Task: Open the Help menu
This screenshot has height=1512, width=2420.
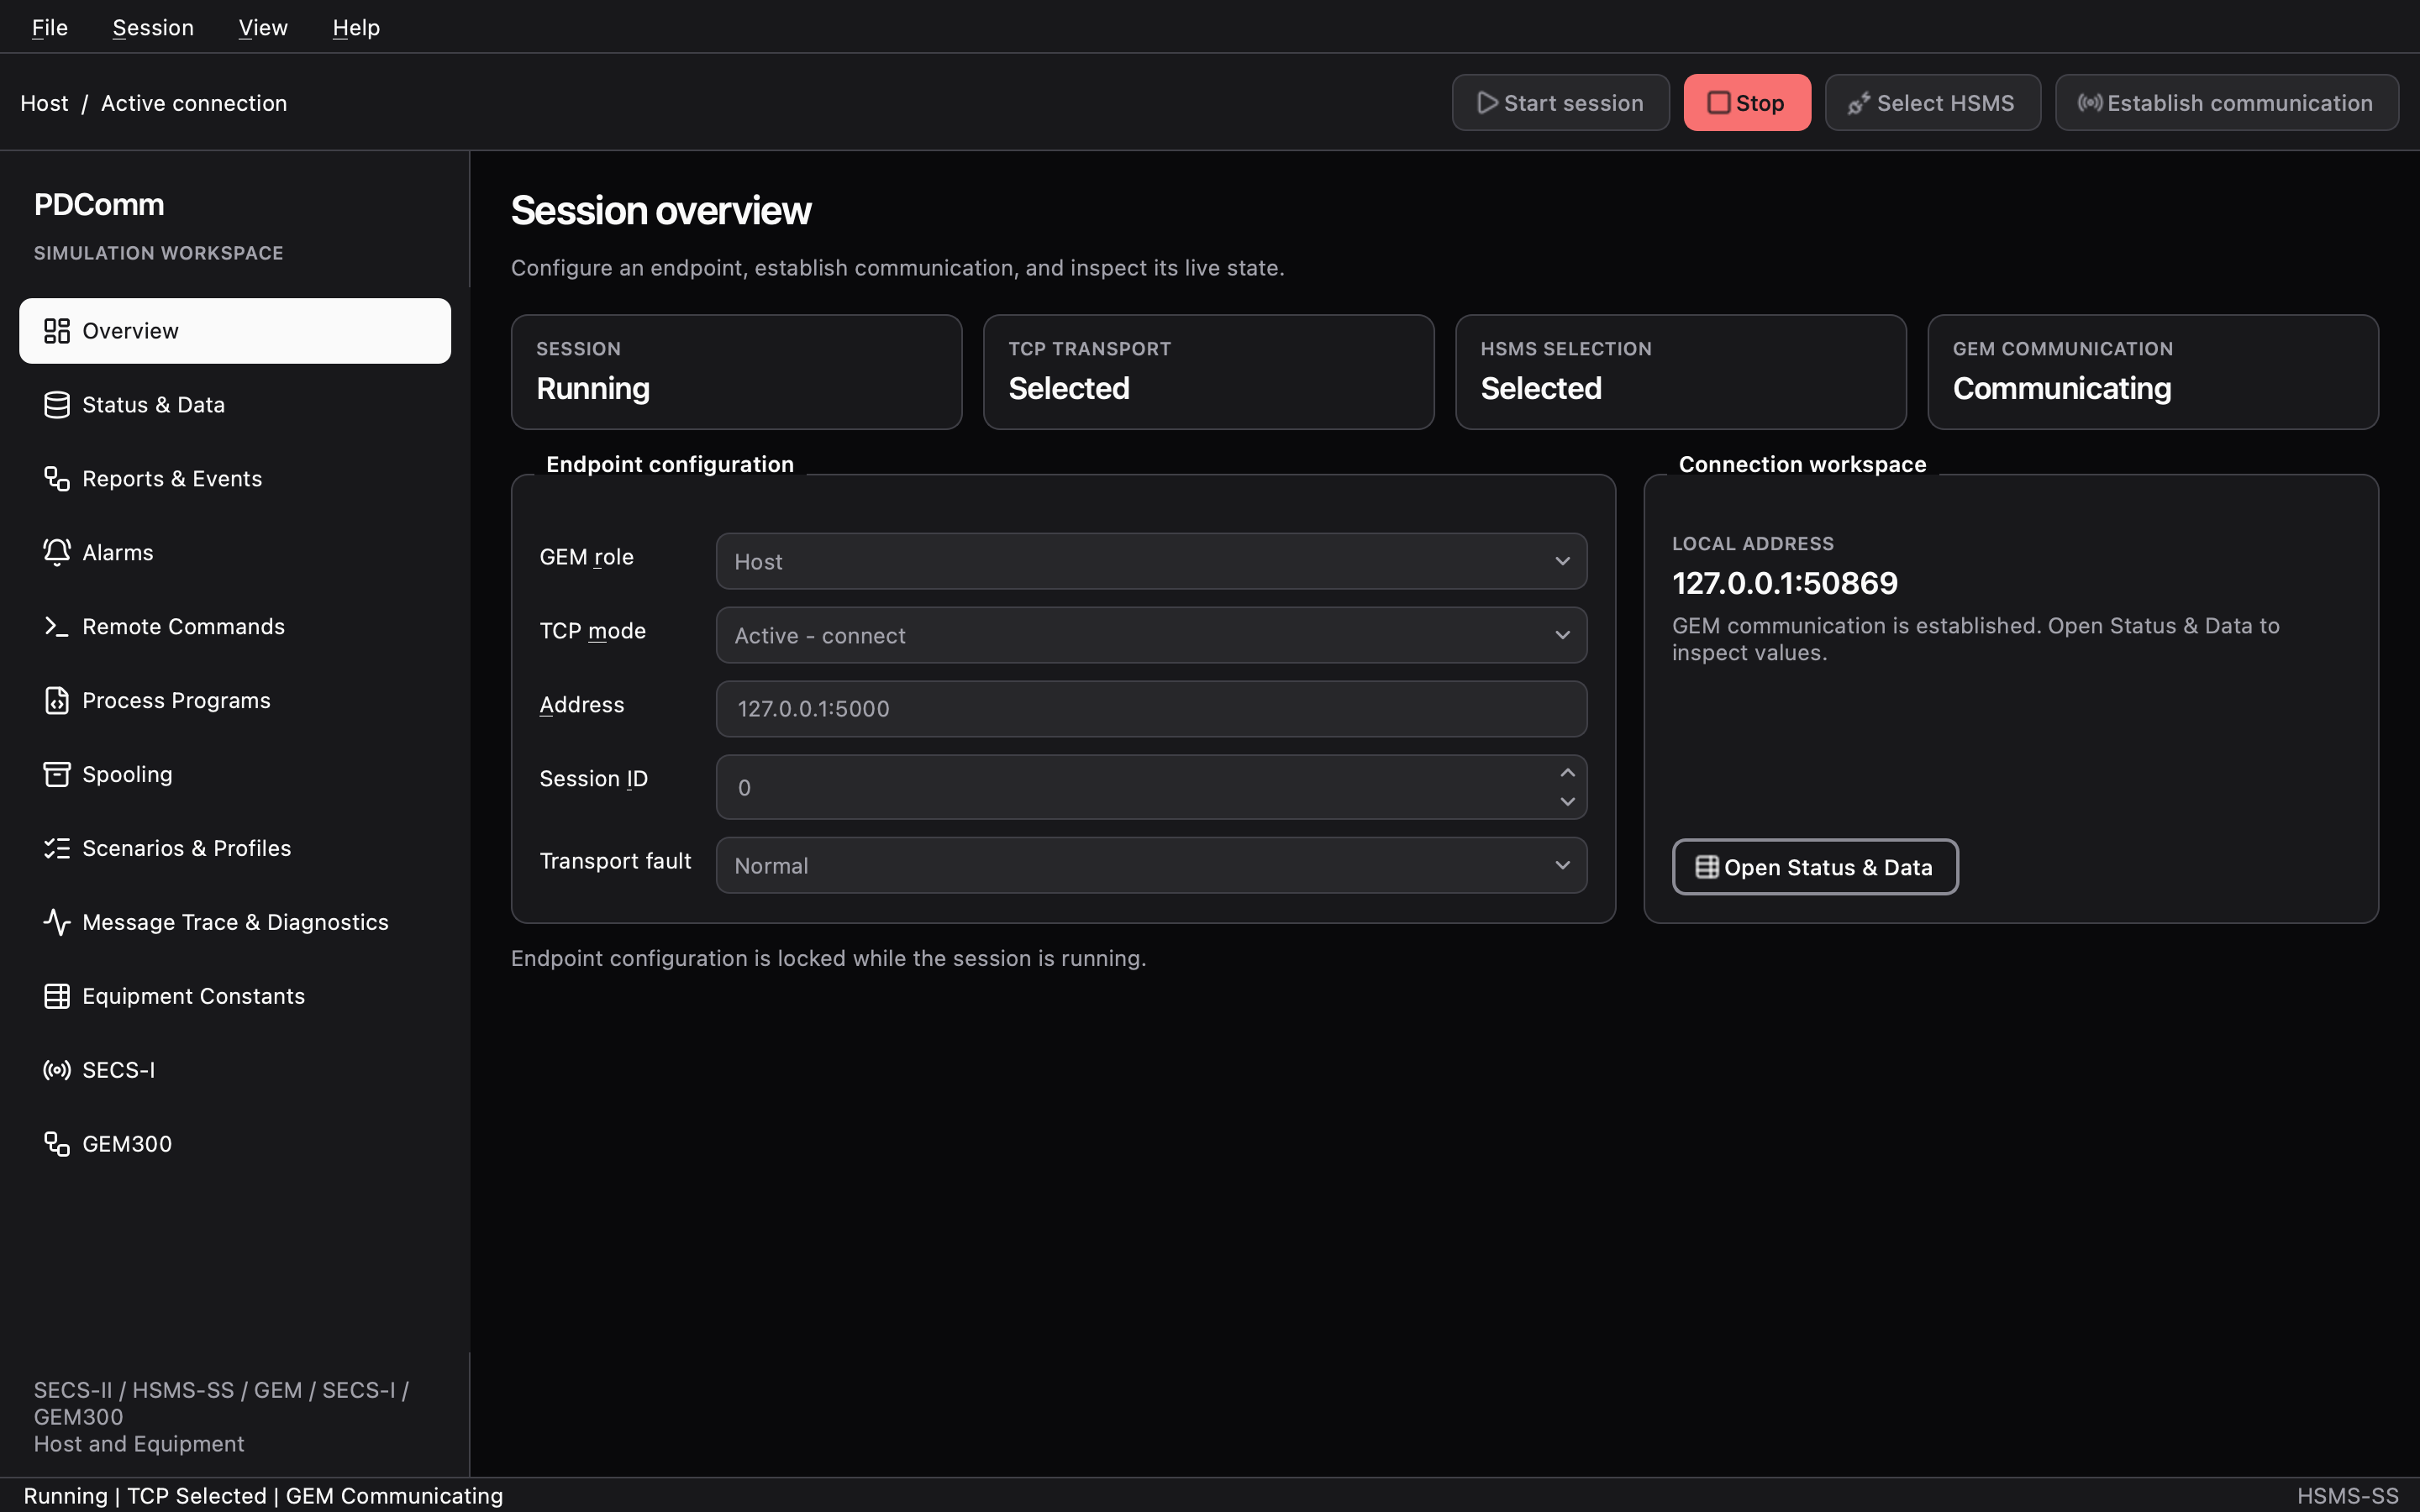Action: [x=356, y=27]
